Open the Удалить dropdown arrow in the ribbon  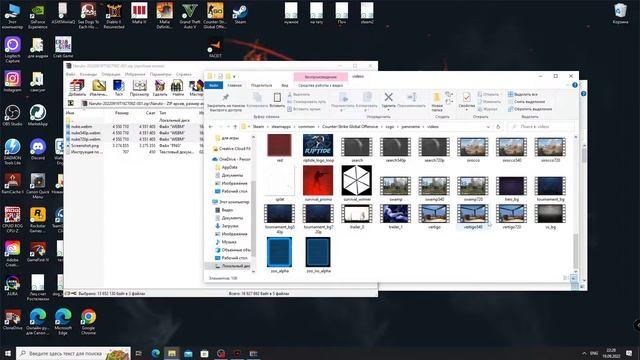(388, 110)
